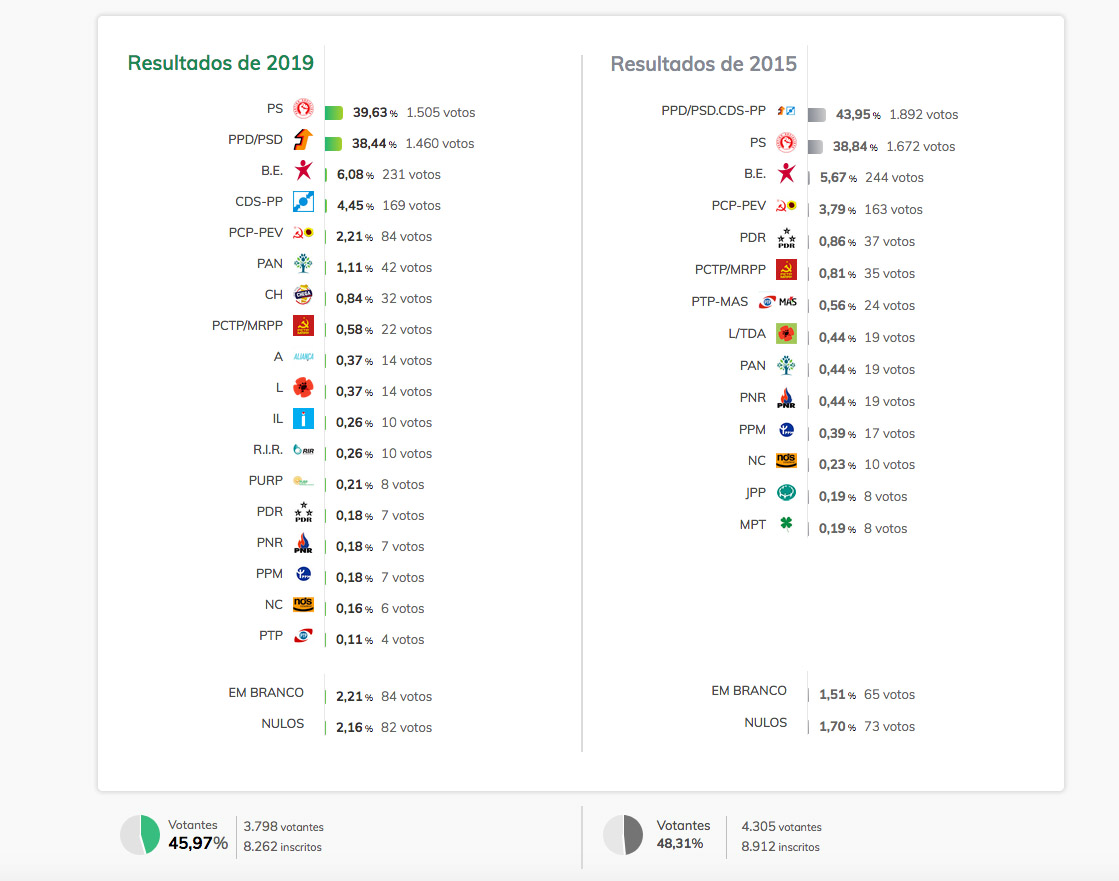Click the PCTP/MRPP red logo in 2015 results
This screenshot has width=1119, height=881.
(786, 270)
